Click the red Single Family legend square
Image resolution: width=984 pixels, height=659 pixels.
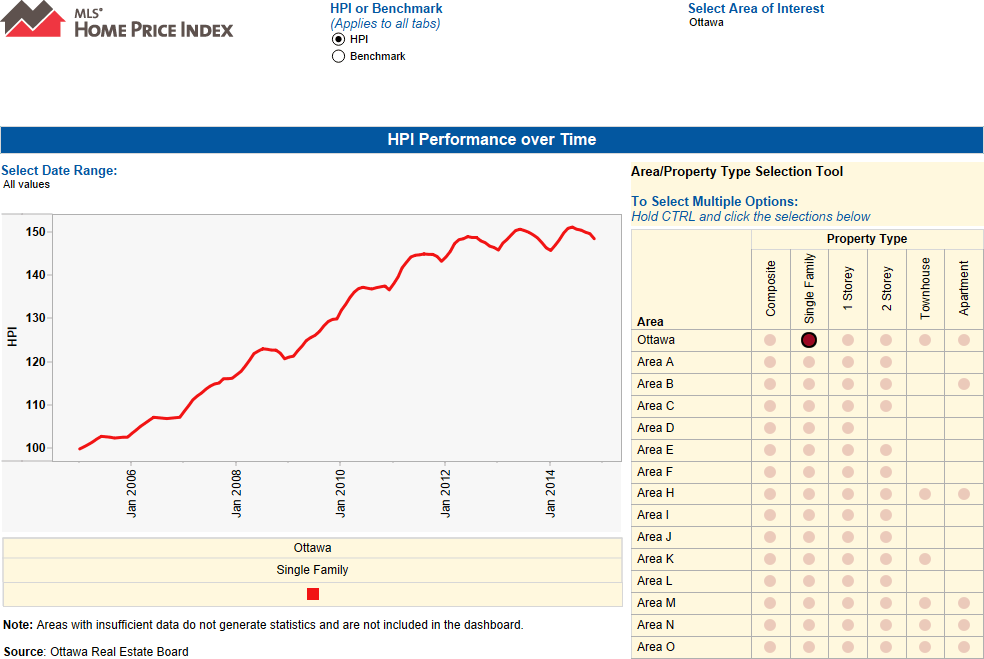click(313, 593)
